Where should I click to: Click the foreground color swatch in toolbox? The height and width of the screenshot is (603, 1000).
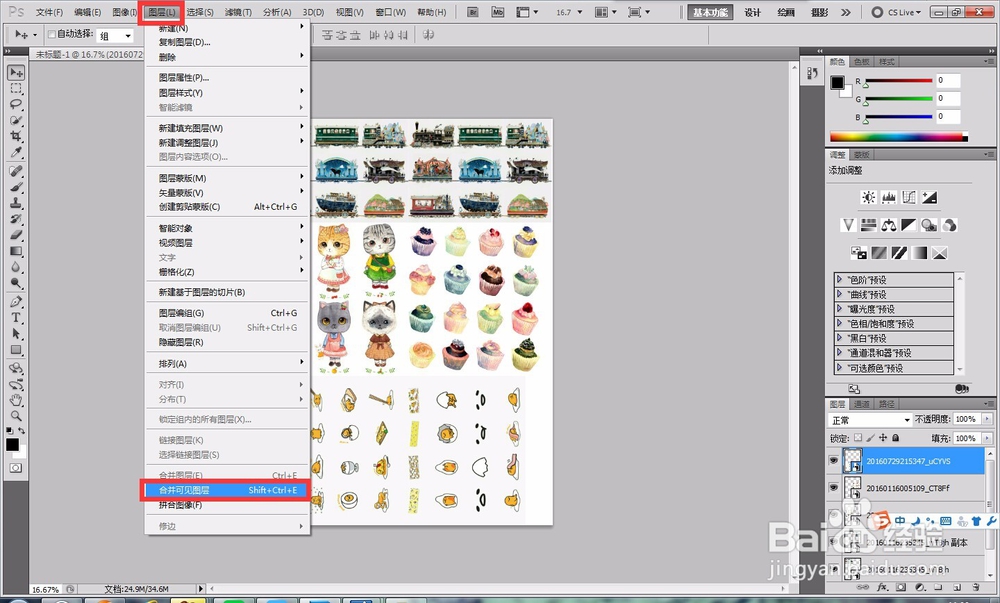point(12,445)
